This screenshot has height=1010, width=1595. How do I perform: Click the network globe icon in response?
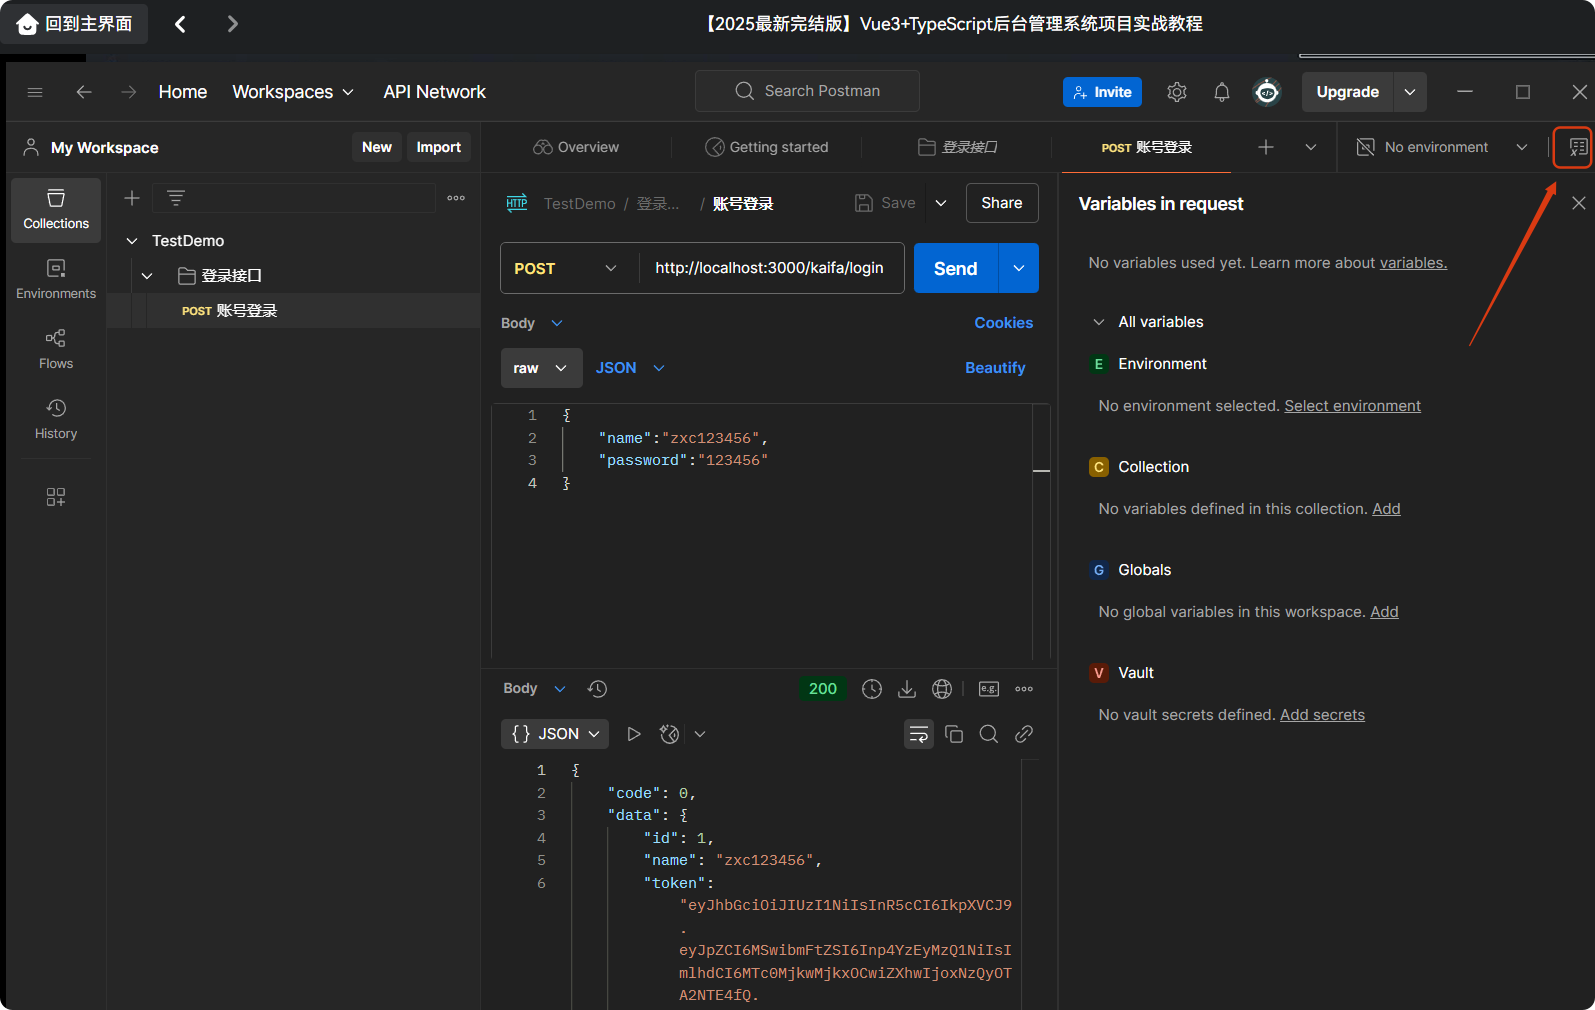click(942, 689)
